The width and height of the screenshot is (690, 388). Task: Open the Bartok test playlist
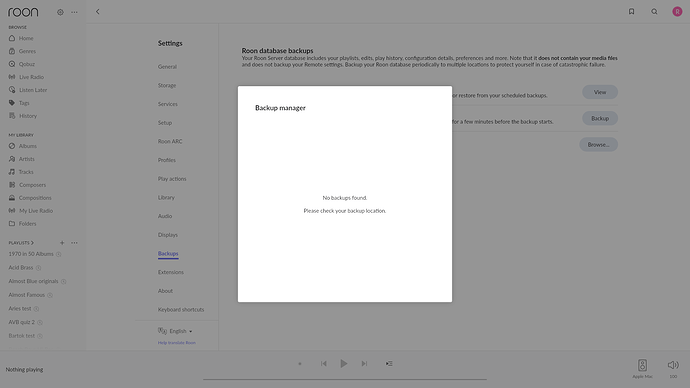tap(22, 336)
